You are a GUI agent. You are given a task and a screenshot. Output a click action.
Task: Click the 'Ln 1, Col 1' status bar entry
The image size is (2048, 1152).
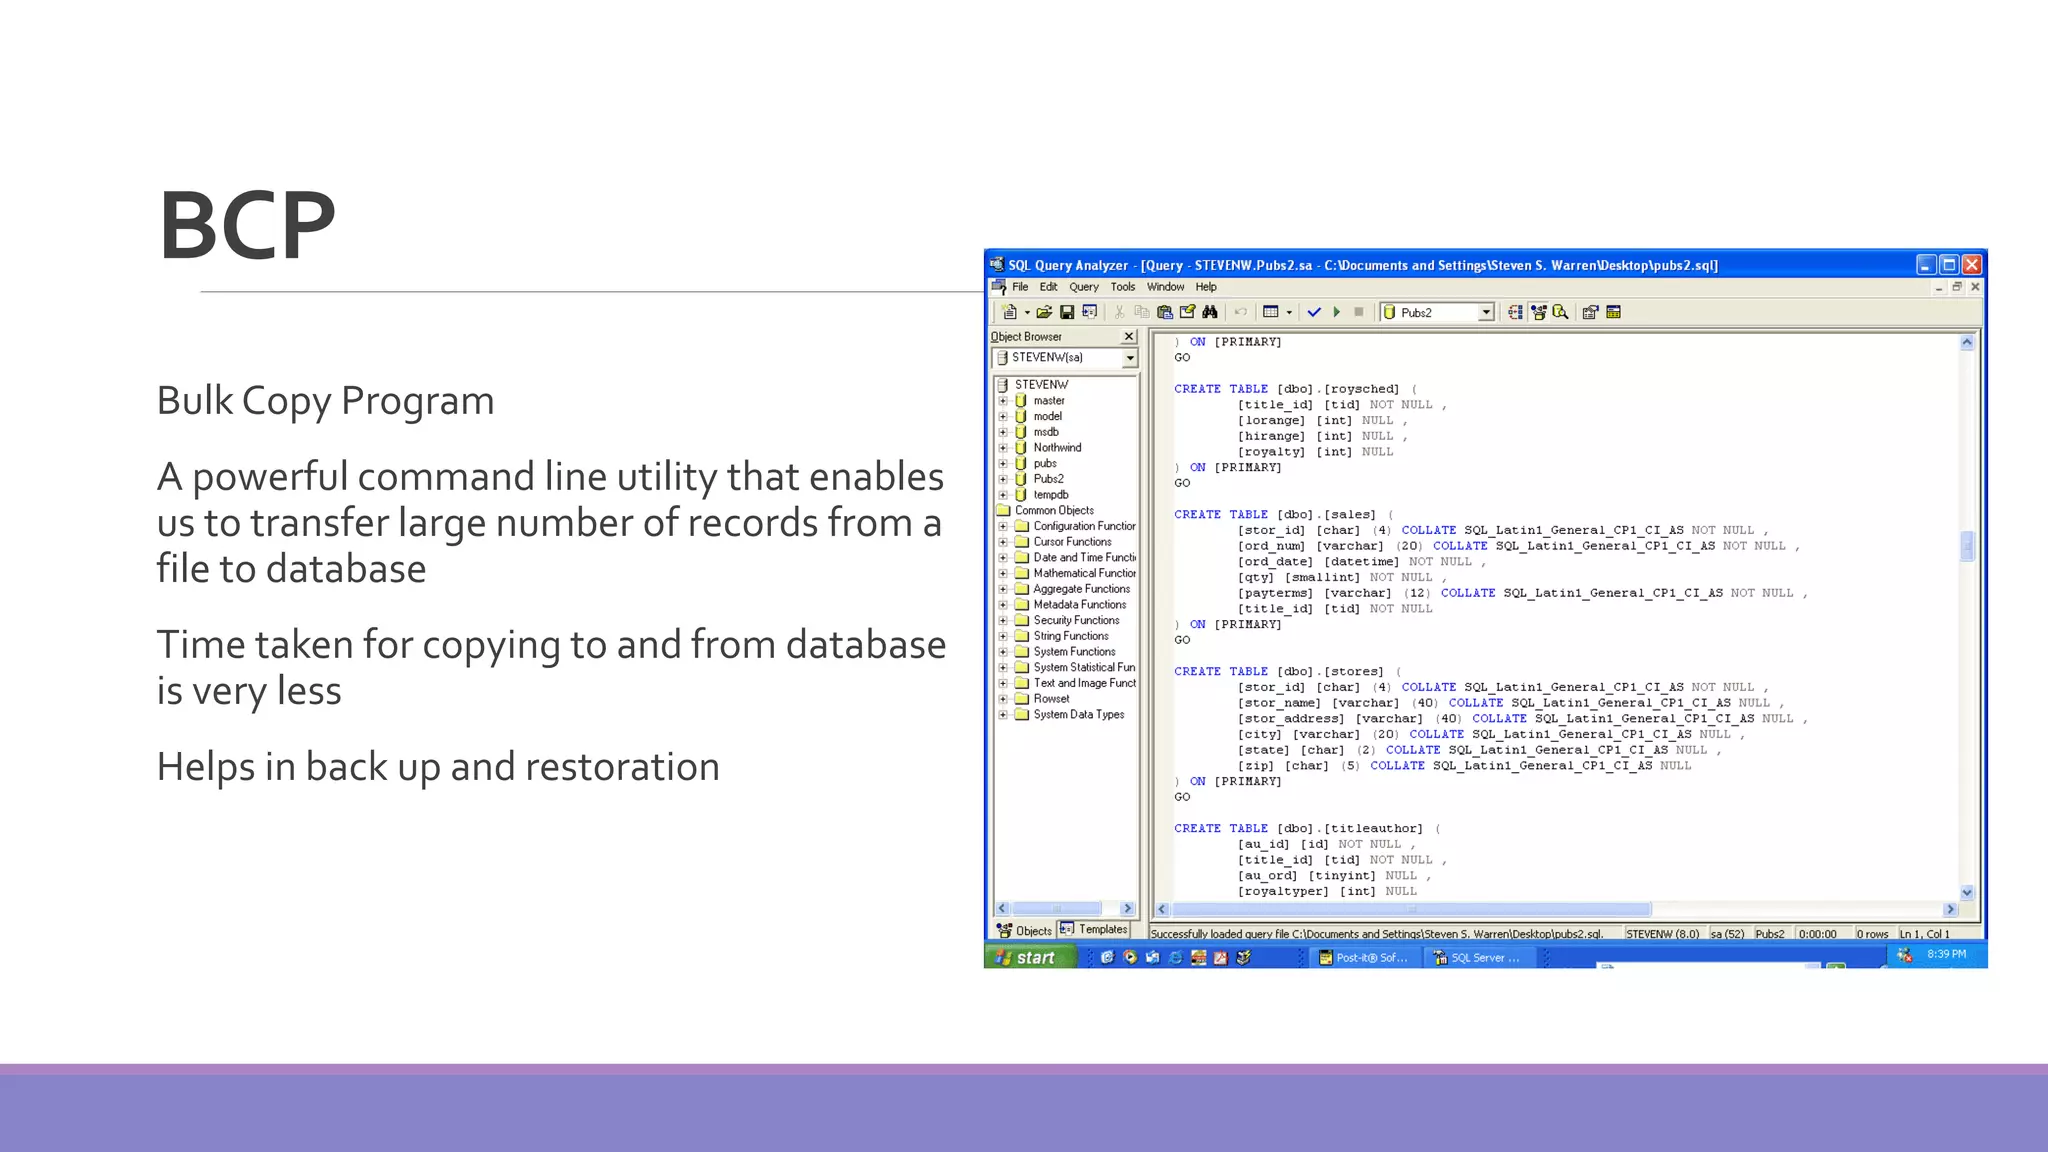pyautogui.click(x=1925, y=935)
